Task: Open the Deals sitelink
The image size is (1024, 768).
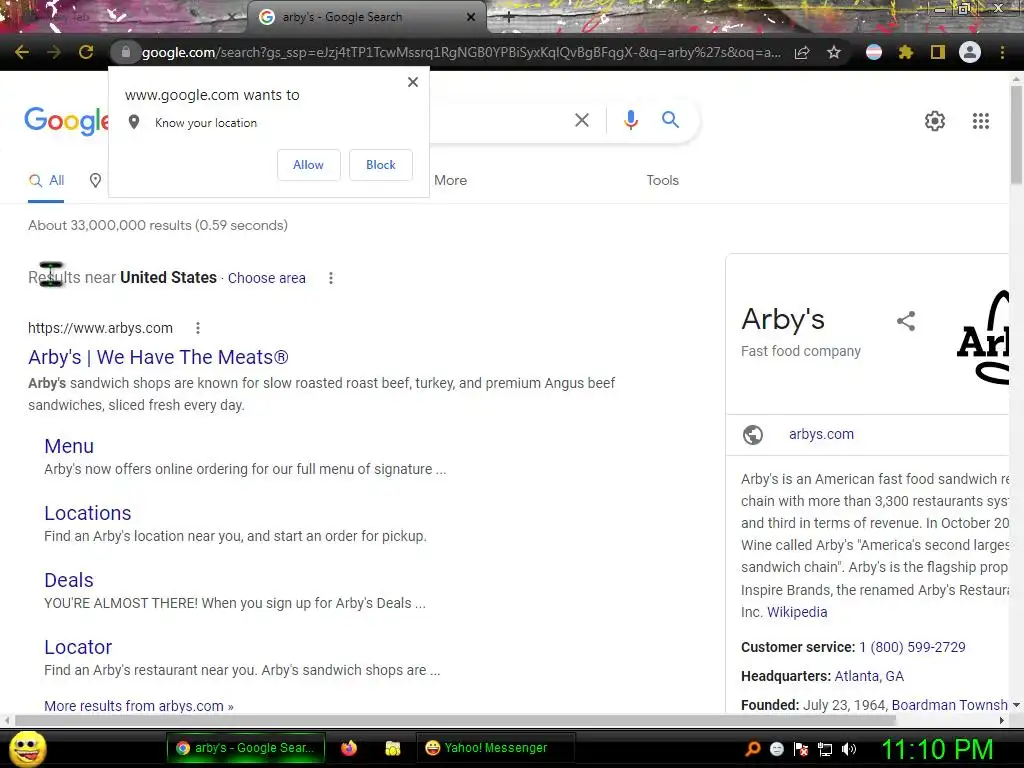Action: point(69,580)
